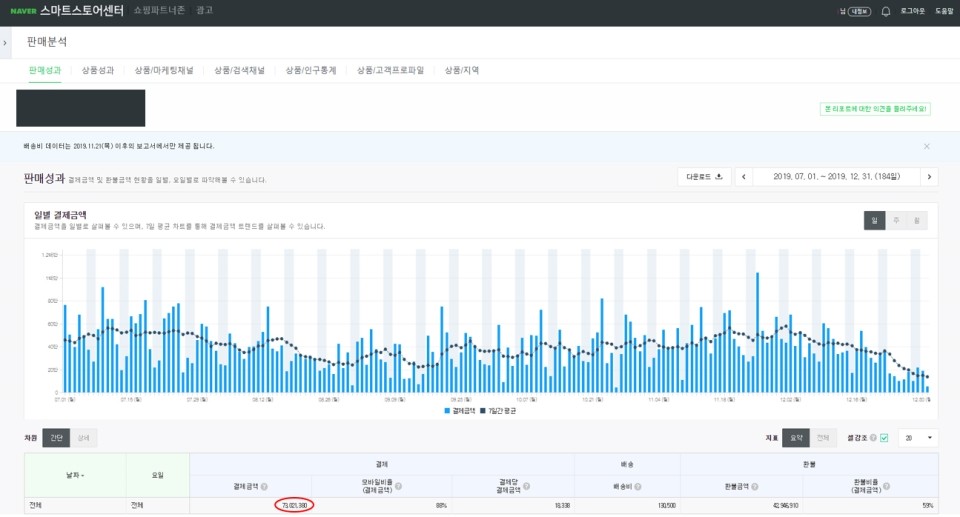Select the 월 monthly chart view

tap(917, 221)
